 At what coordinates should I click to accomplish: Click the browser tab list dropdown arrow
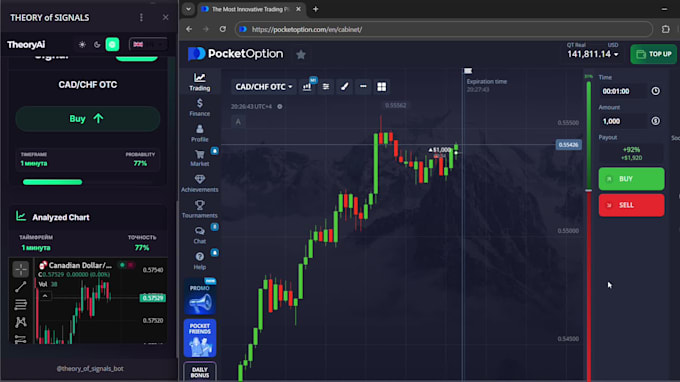[188, 9]
